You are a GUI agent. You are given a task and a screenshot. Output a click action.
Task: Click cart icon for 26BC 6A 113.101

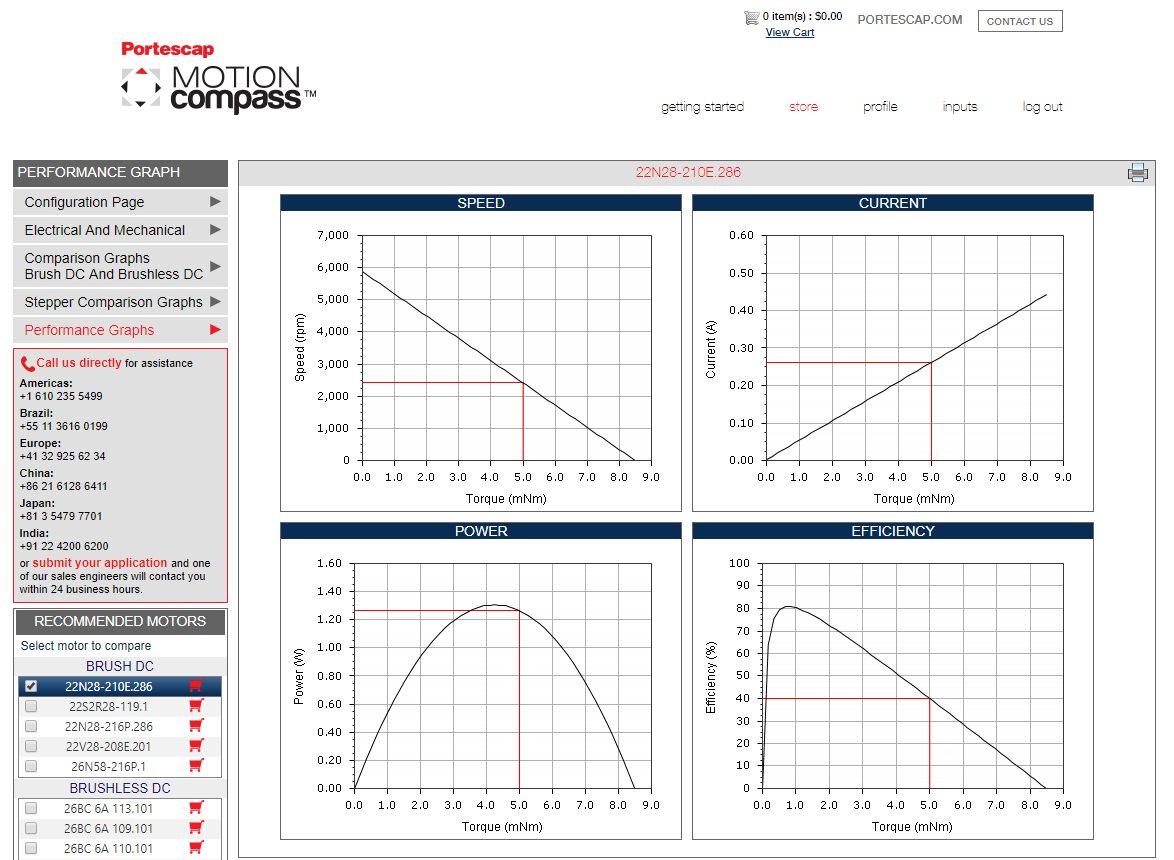pos(196,808)
